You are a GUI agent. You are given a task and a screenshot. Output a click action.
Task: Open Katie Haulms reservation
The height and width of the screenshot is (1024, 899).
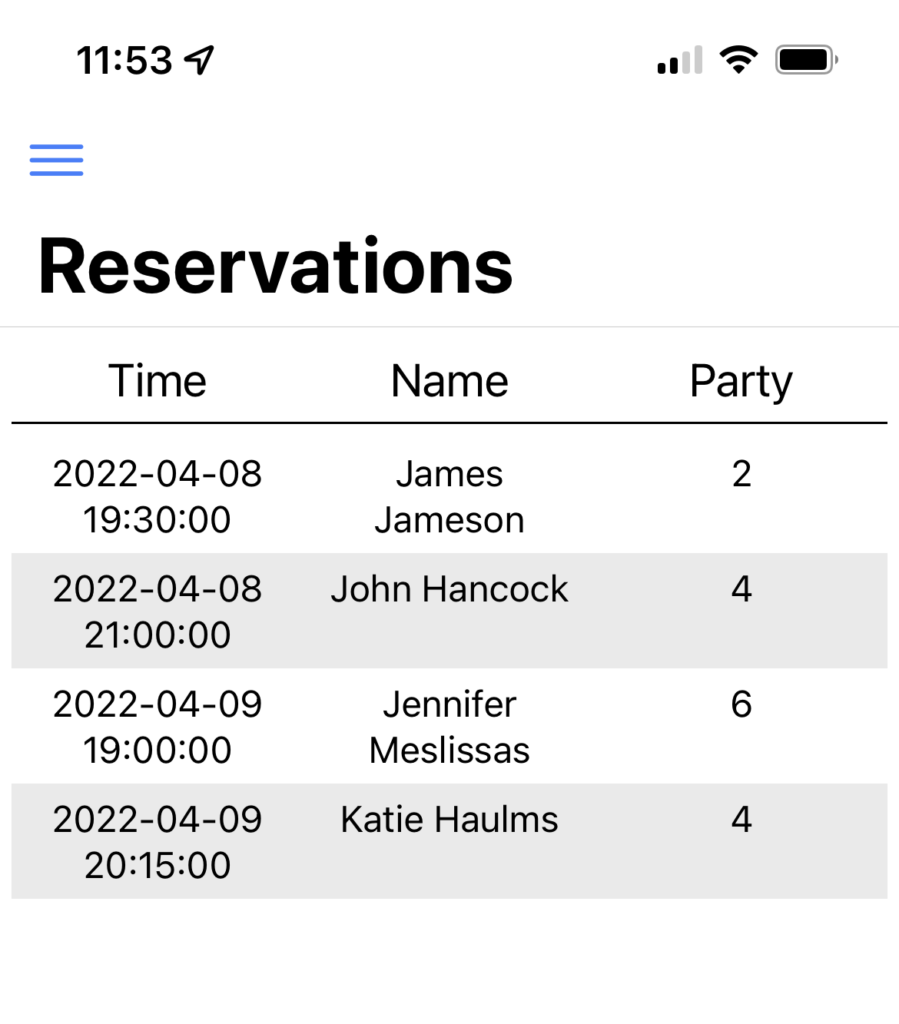(449, 841)
